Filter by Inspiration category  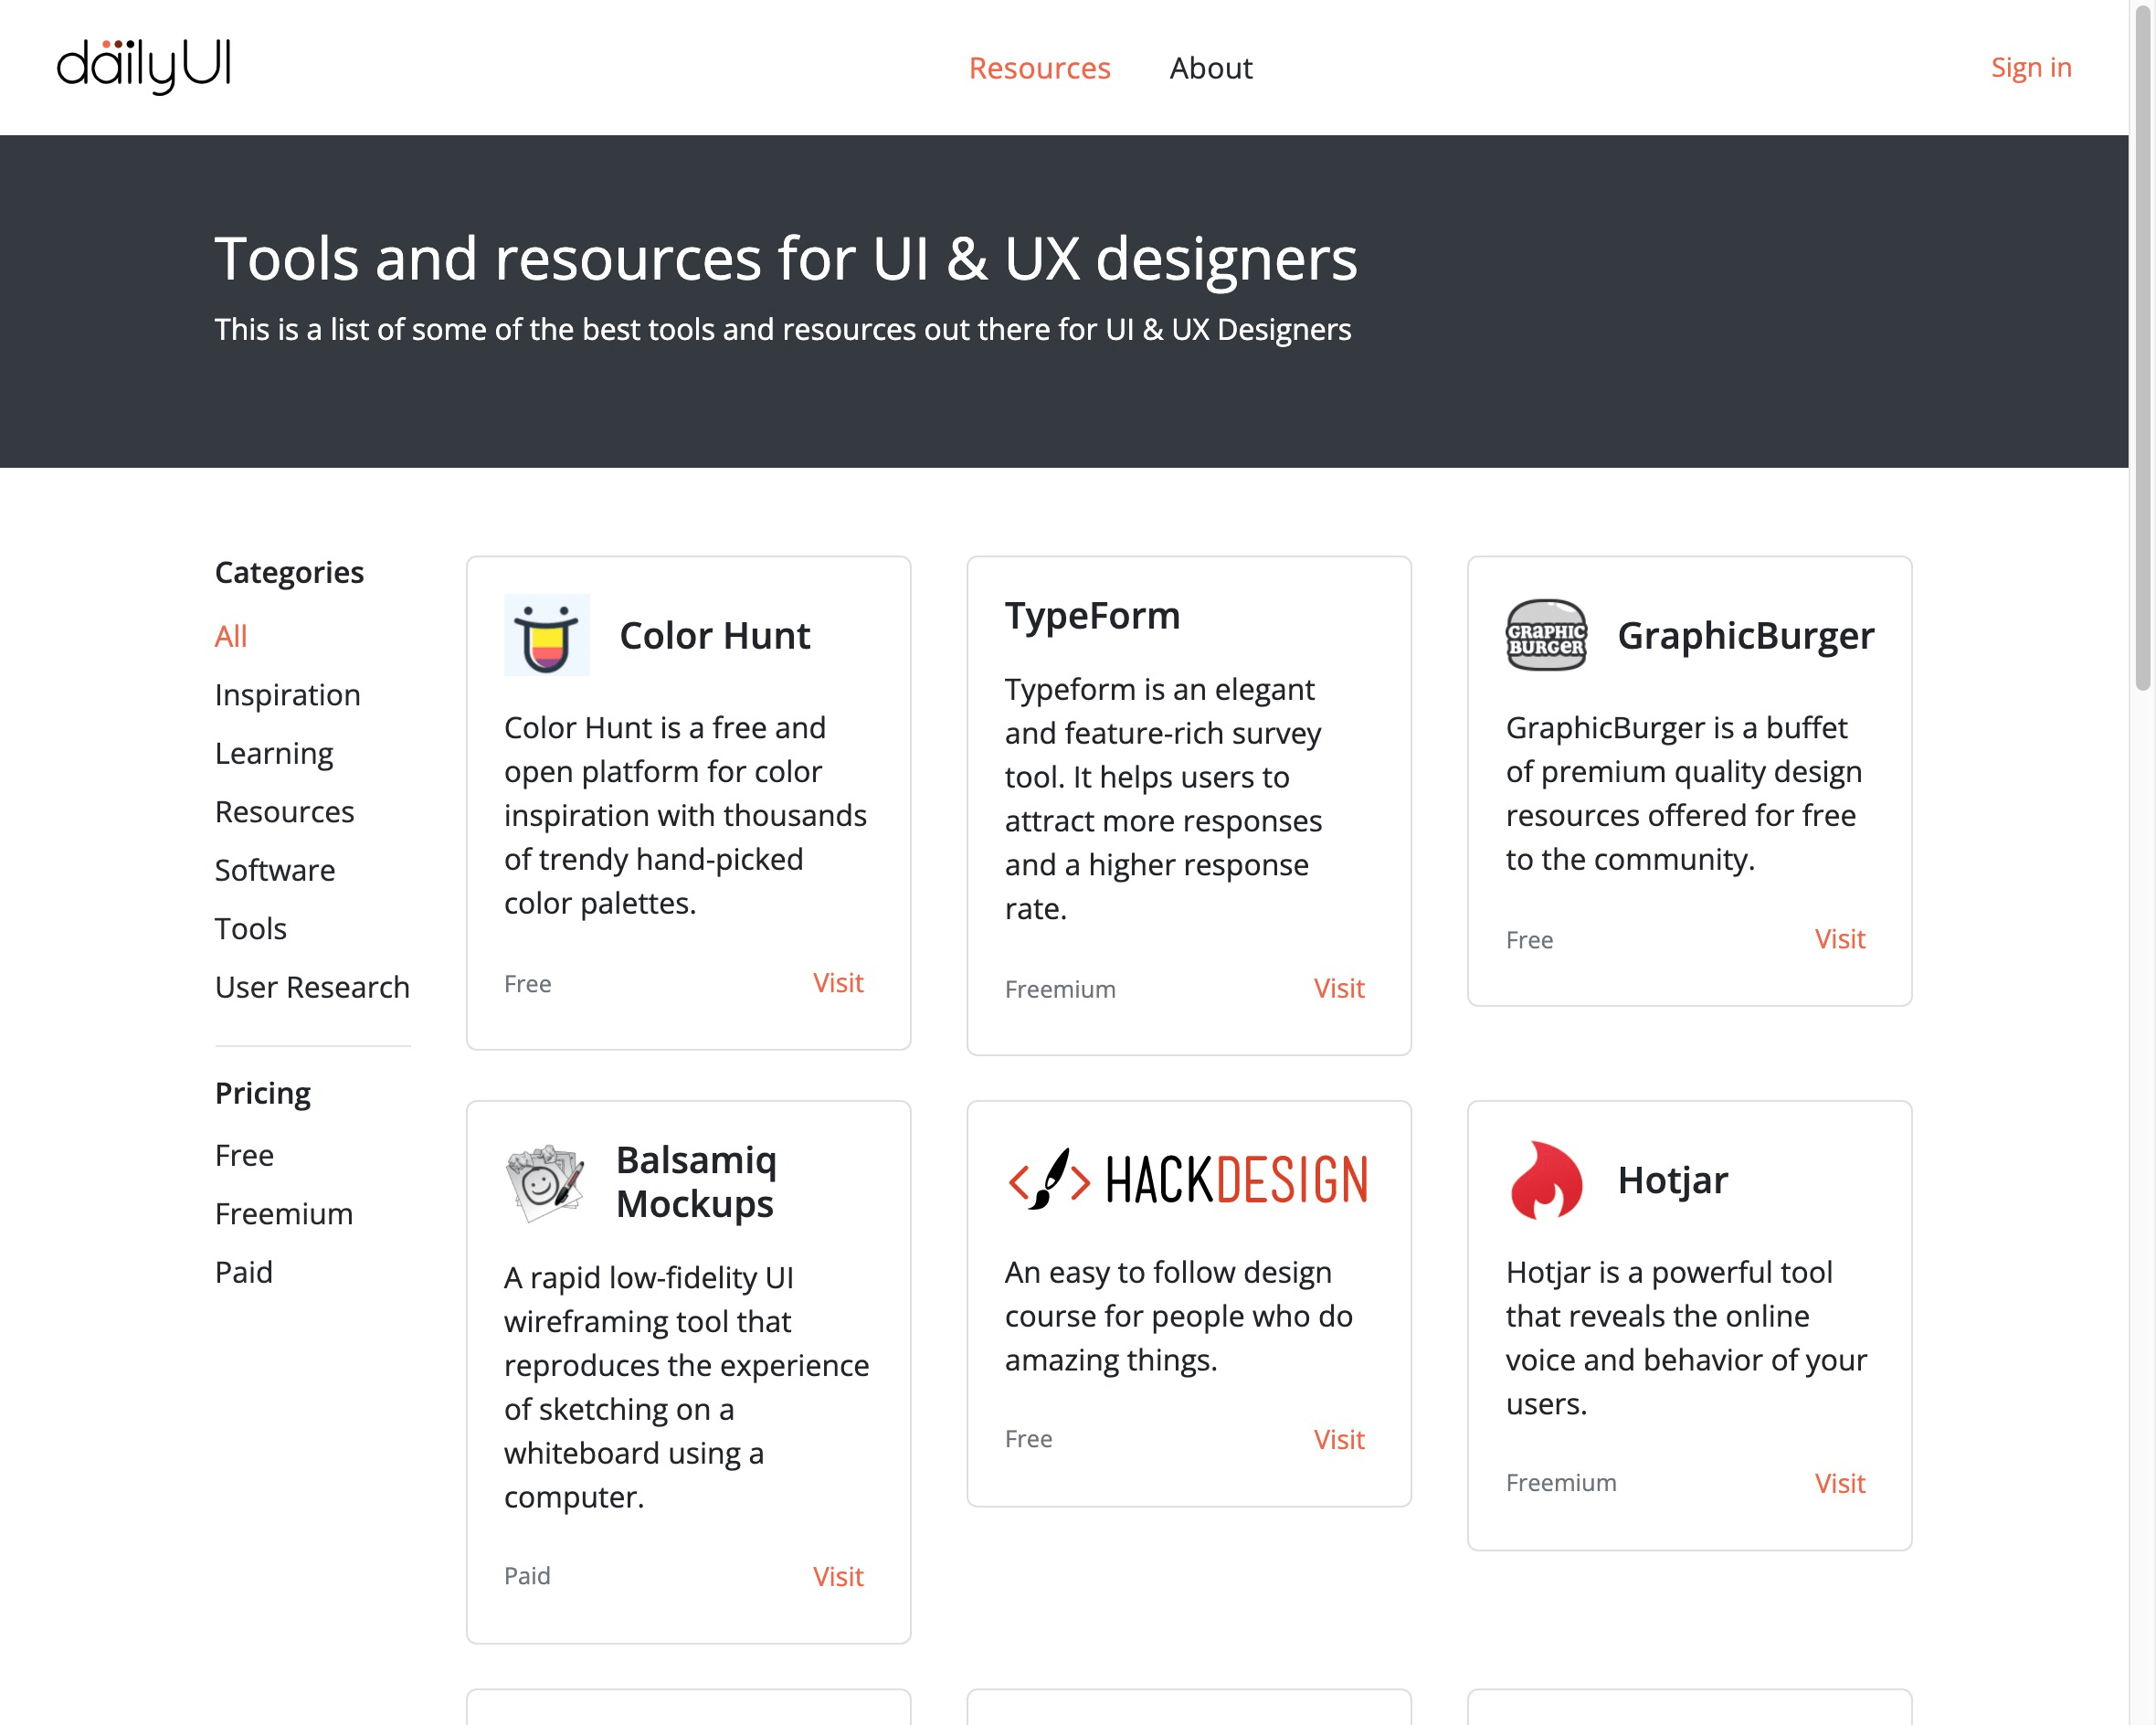pos(288,695)
